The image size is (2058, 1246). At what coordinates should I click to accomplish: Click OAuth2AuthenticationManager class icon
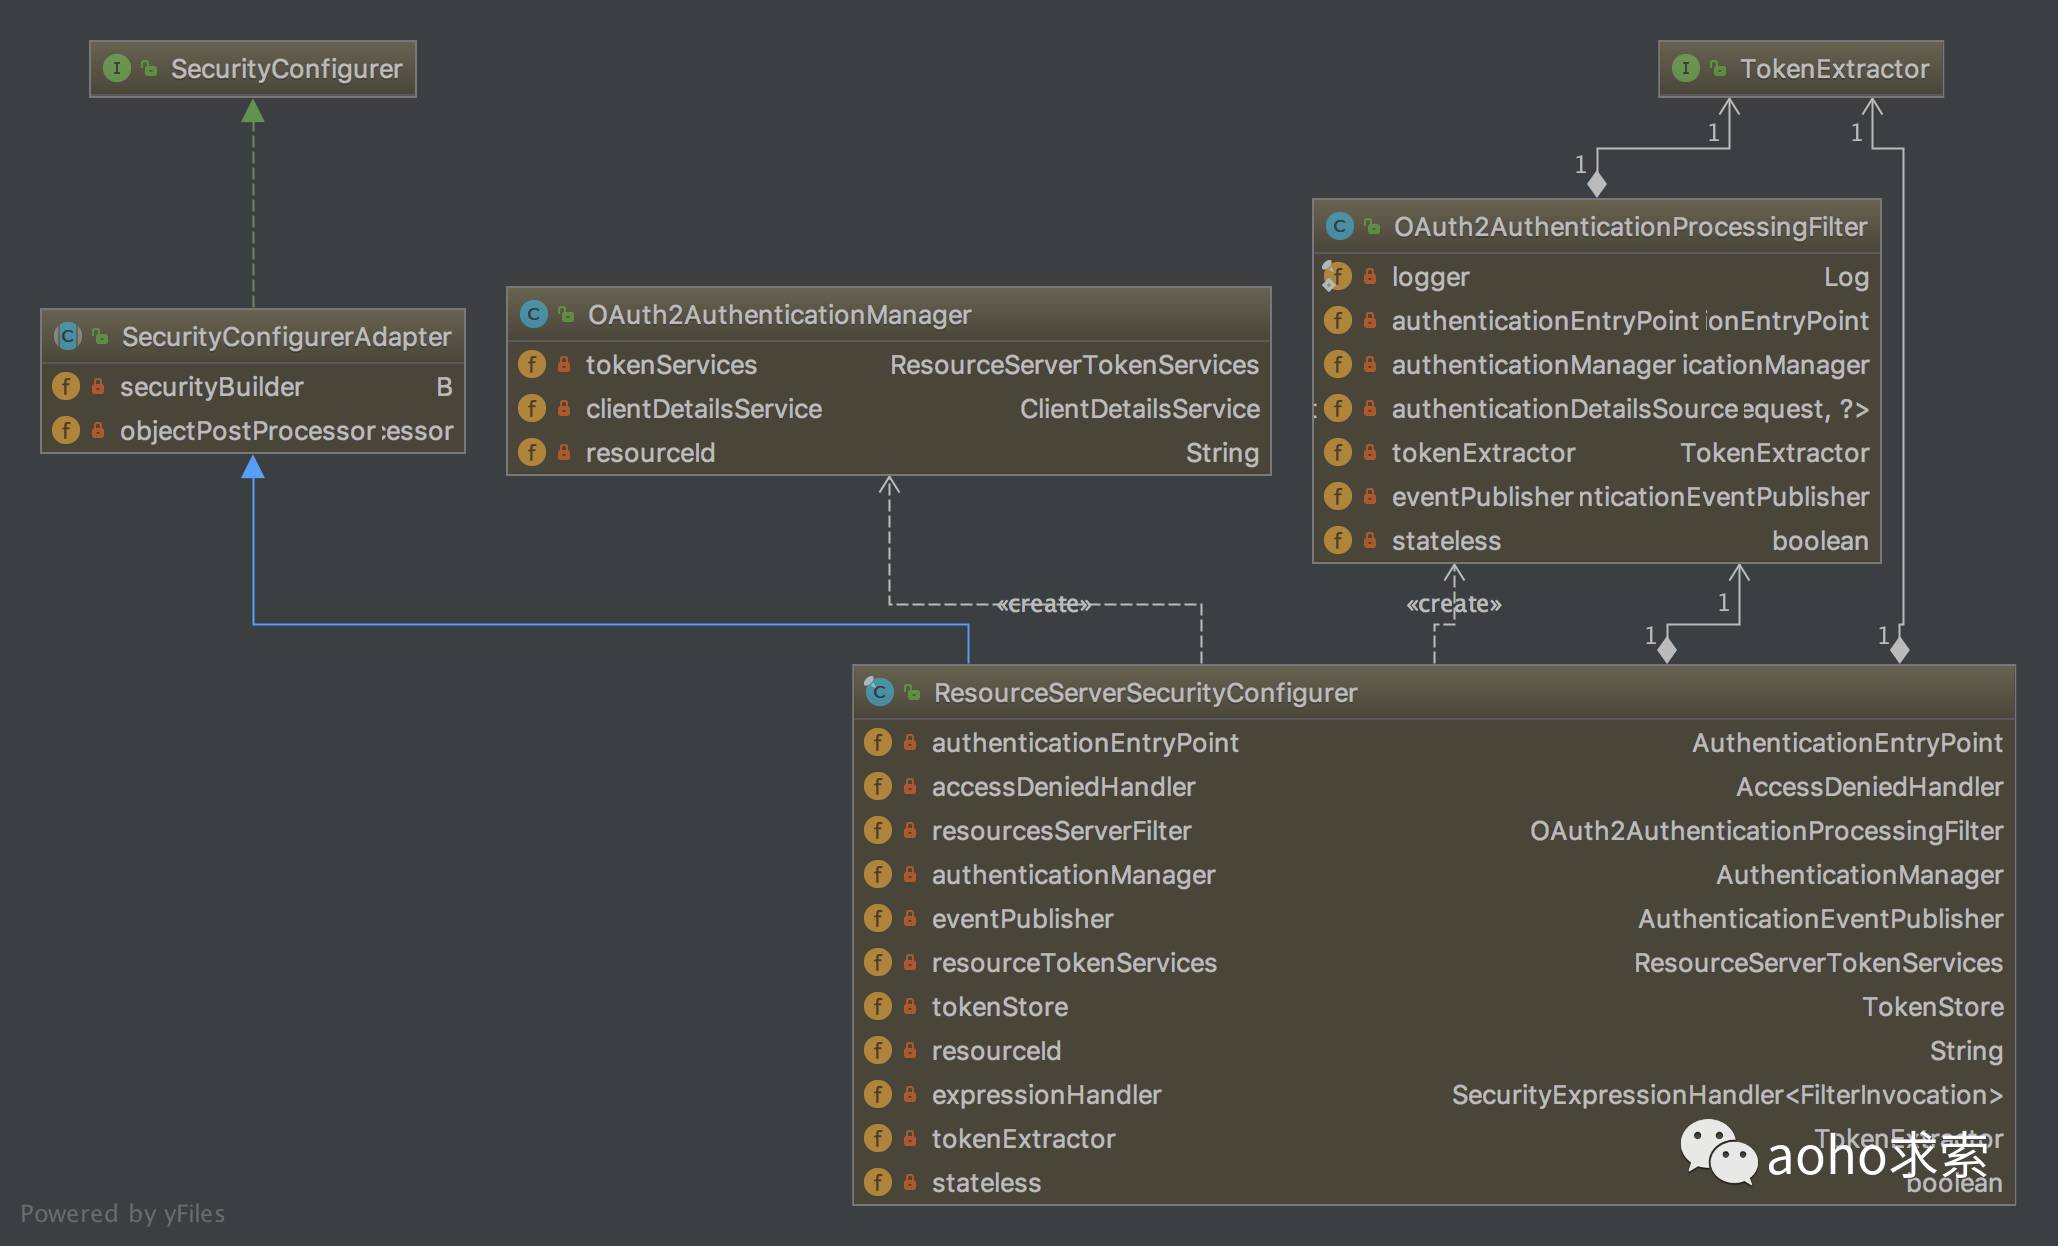(534, 315)
